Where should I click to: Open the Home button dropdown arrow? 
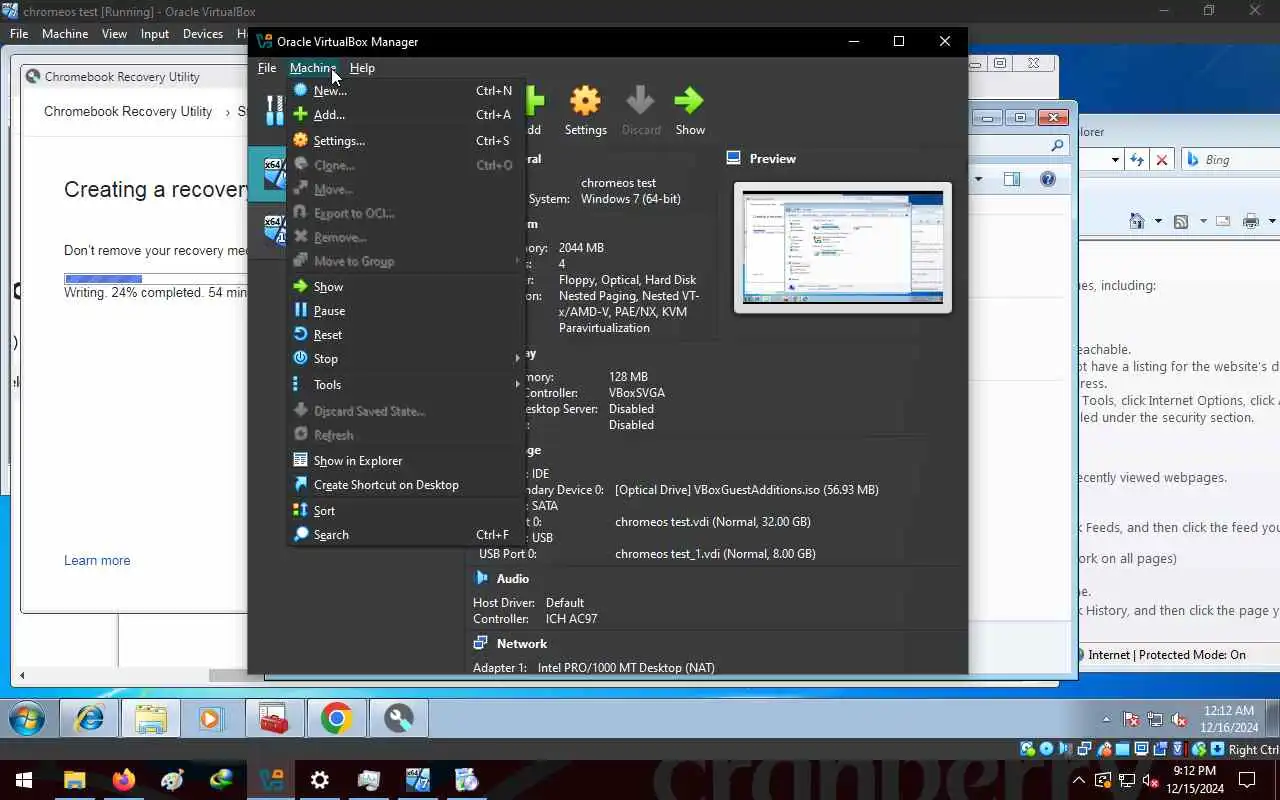(1158, 221)
